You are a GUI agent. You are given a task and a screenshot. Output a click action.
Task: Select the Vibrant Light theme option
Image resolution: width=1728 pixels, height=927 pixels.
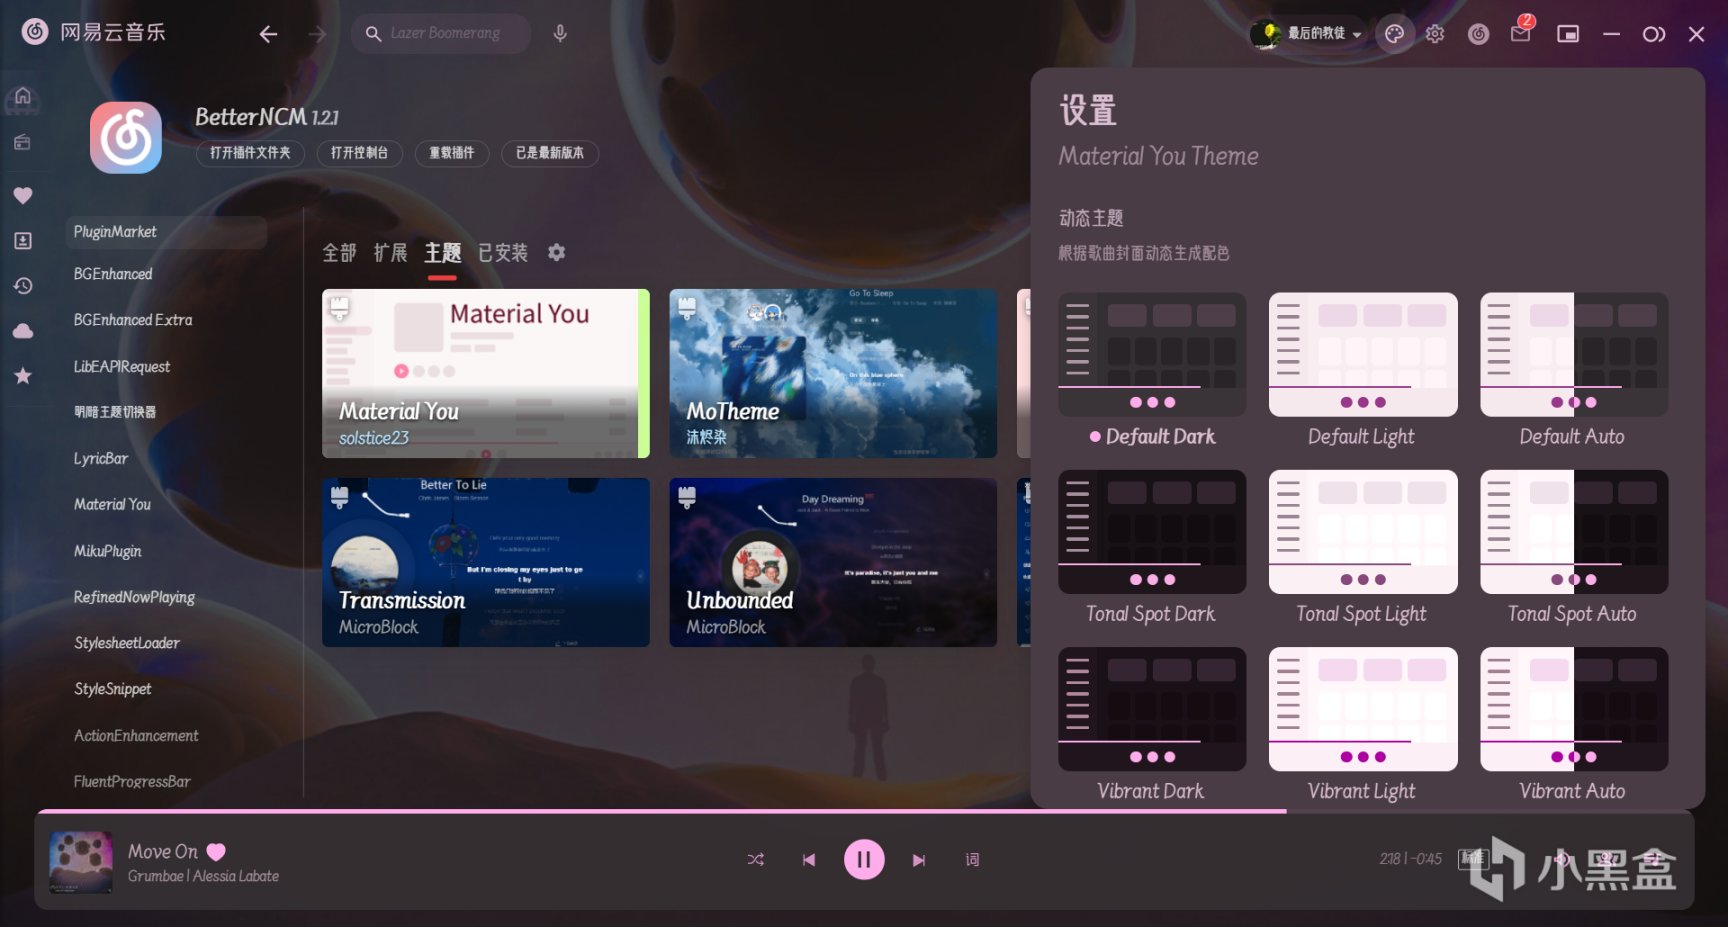[x=1362, y=725]
